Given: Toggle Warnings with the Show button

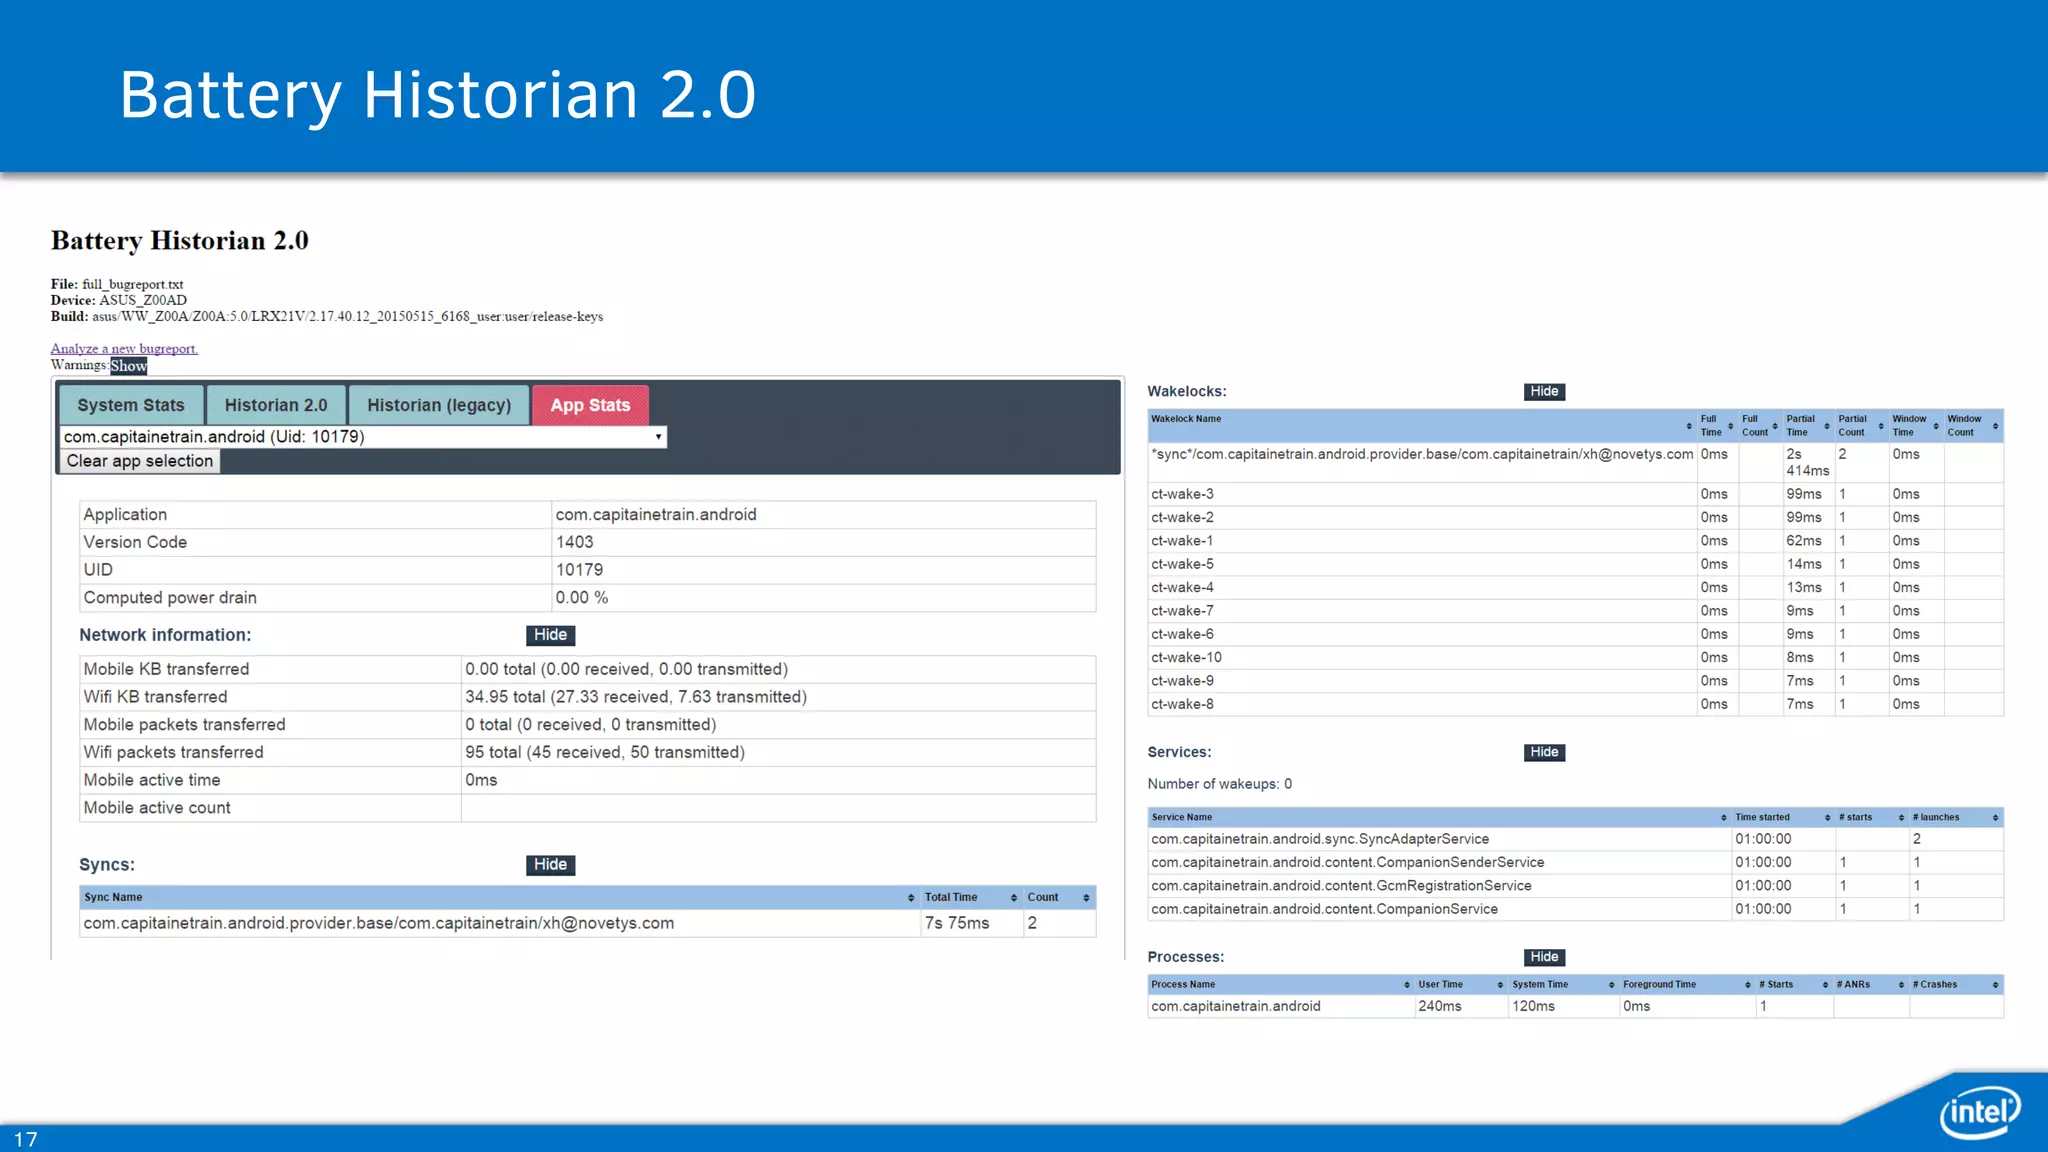Looking at the screenshot, I should (x=128, y=366).
